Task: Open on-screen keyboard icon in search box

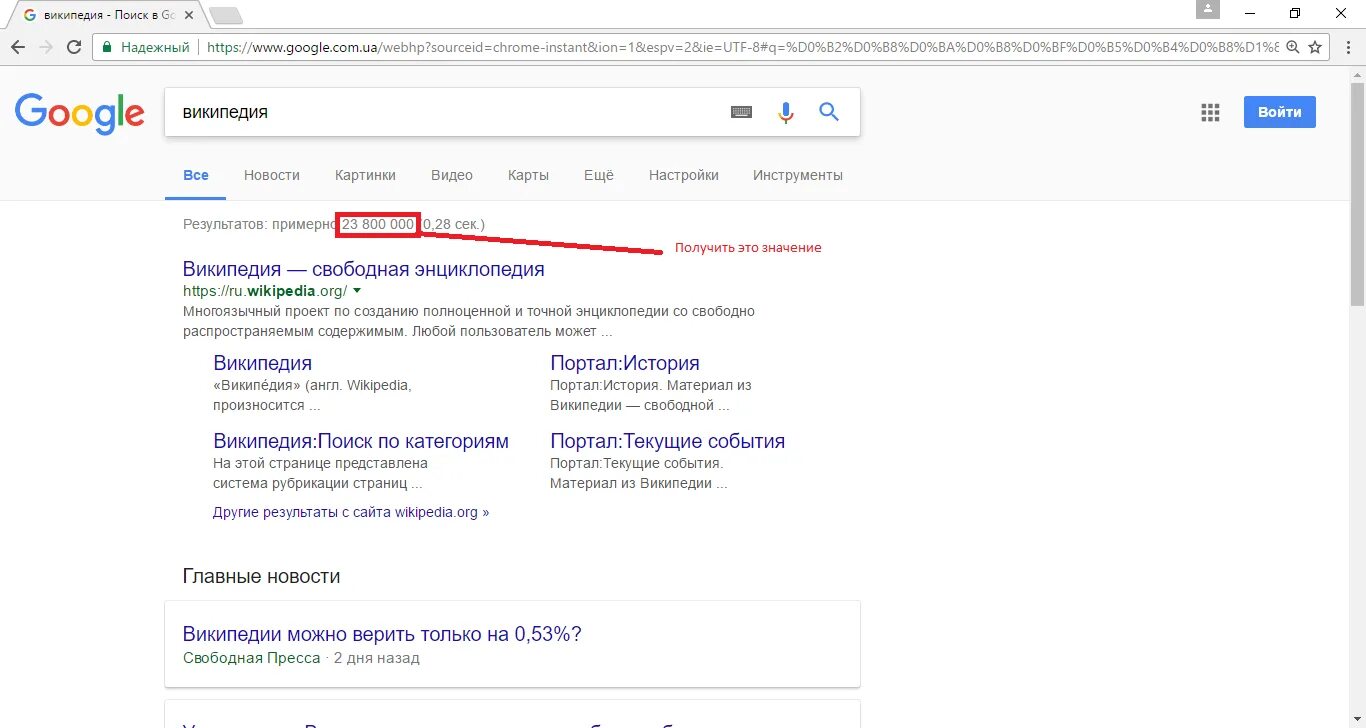Action: [741, 113]
